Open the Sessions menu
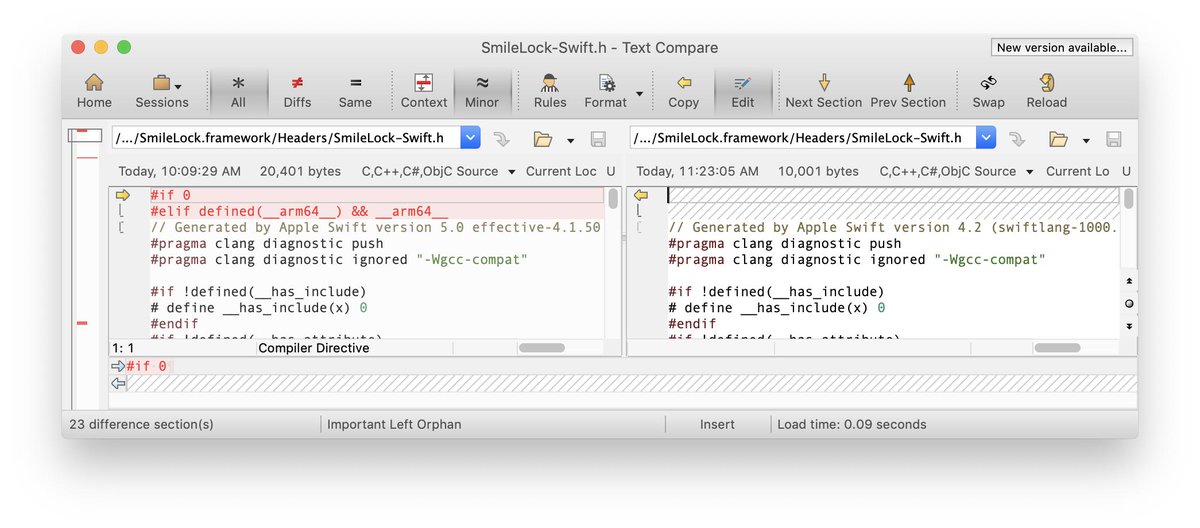The width and height of the screenshot is (1200, 528). pos(161,90)
